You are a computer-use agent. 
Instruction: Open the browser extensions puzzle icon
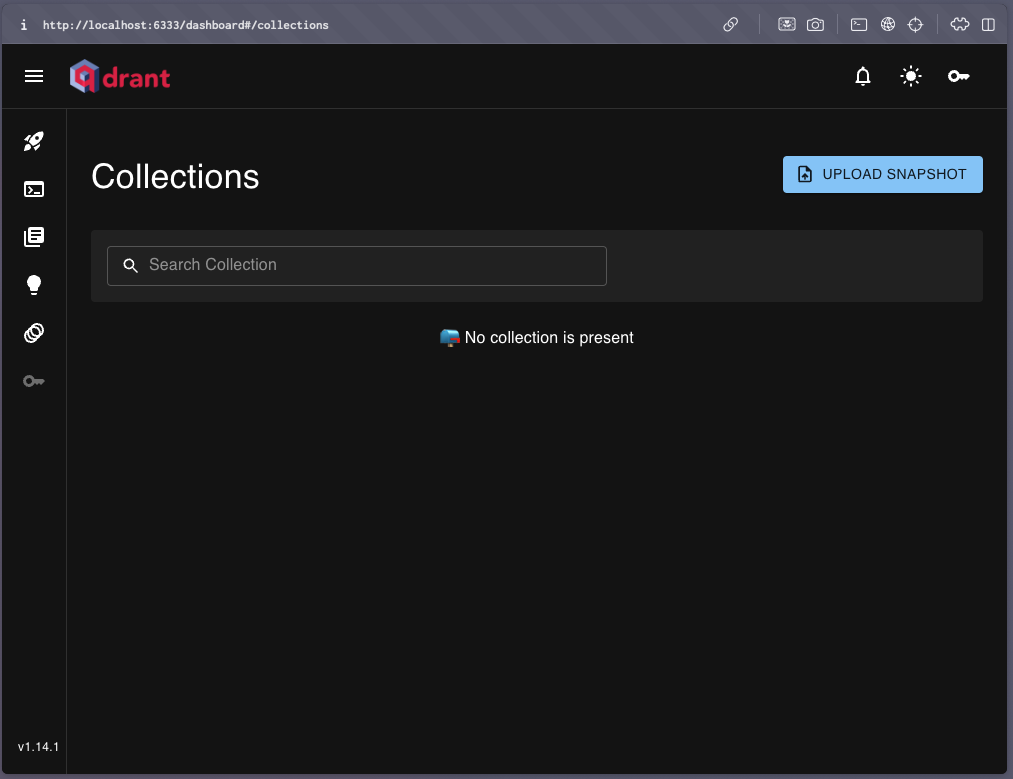959,25
